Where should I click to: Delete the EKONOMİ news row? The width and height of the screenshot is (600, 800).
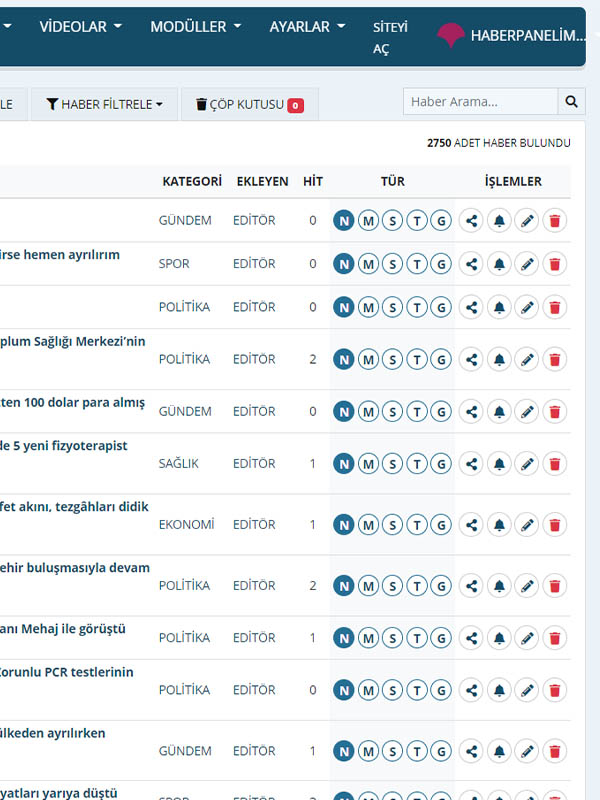[x=555, y=524]
